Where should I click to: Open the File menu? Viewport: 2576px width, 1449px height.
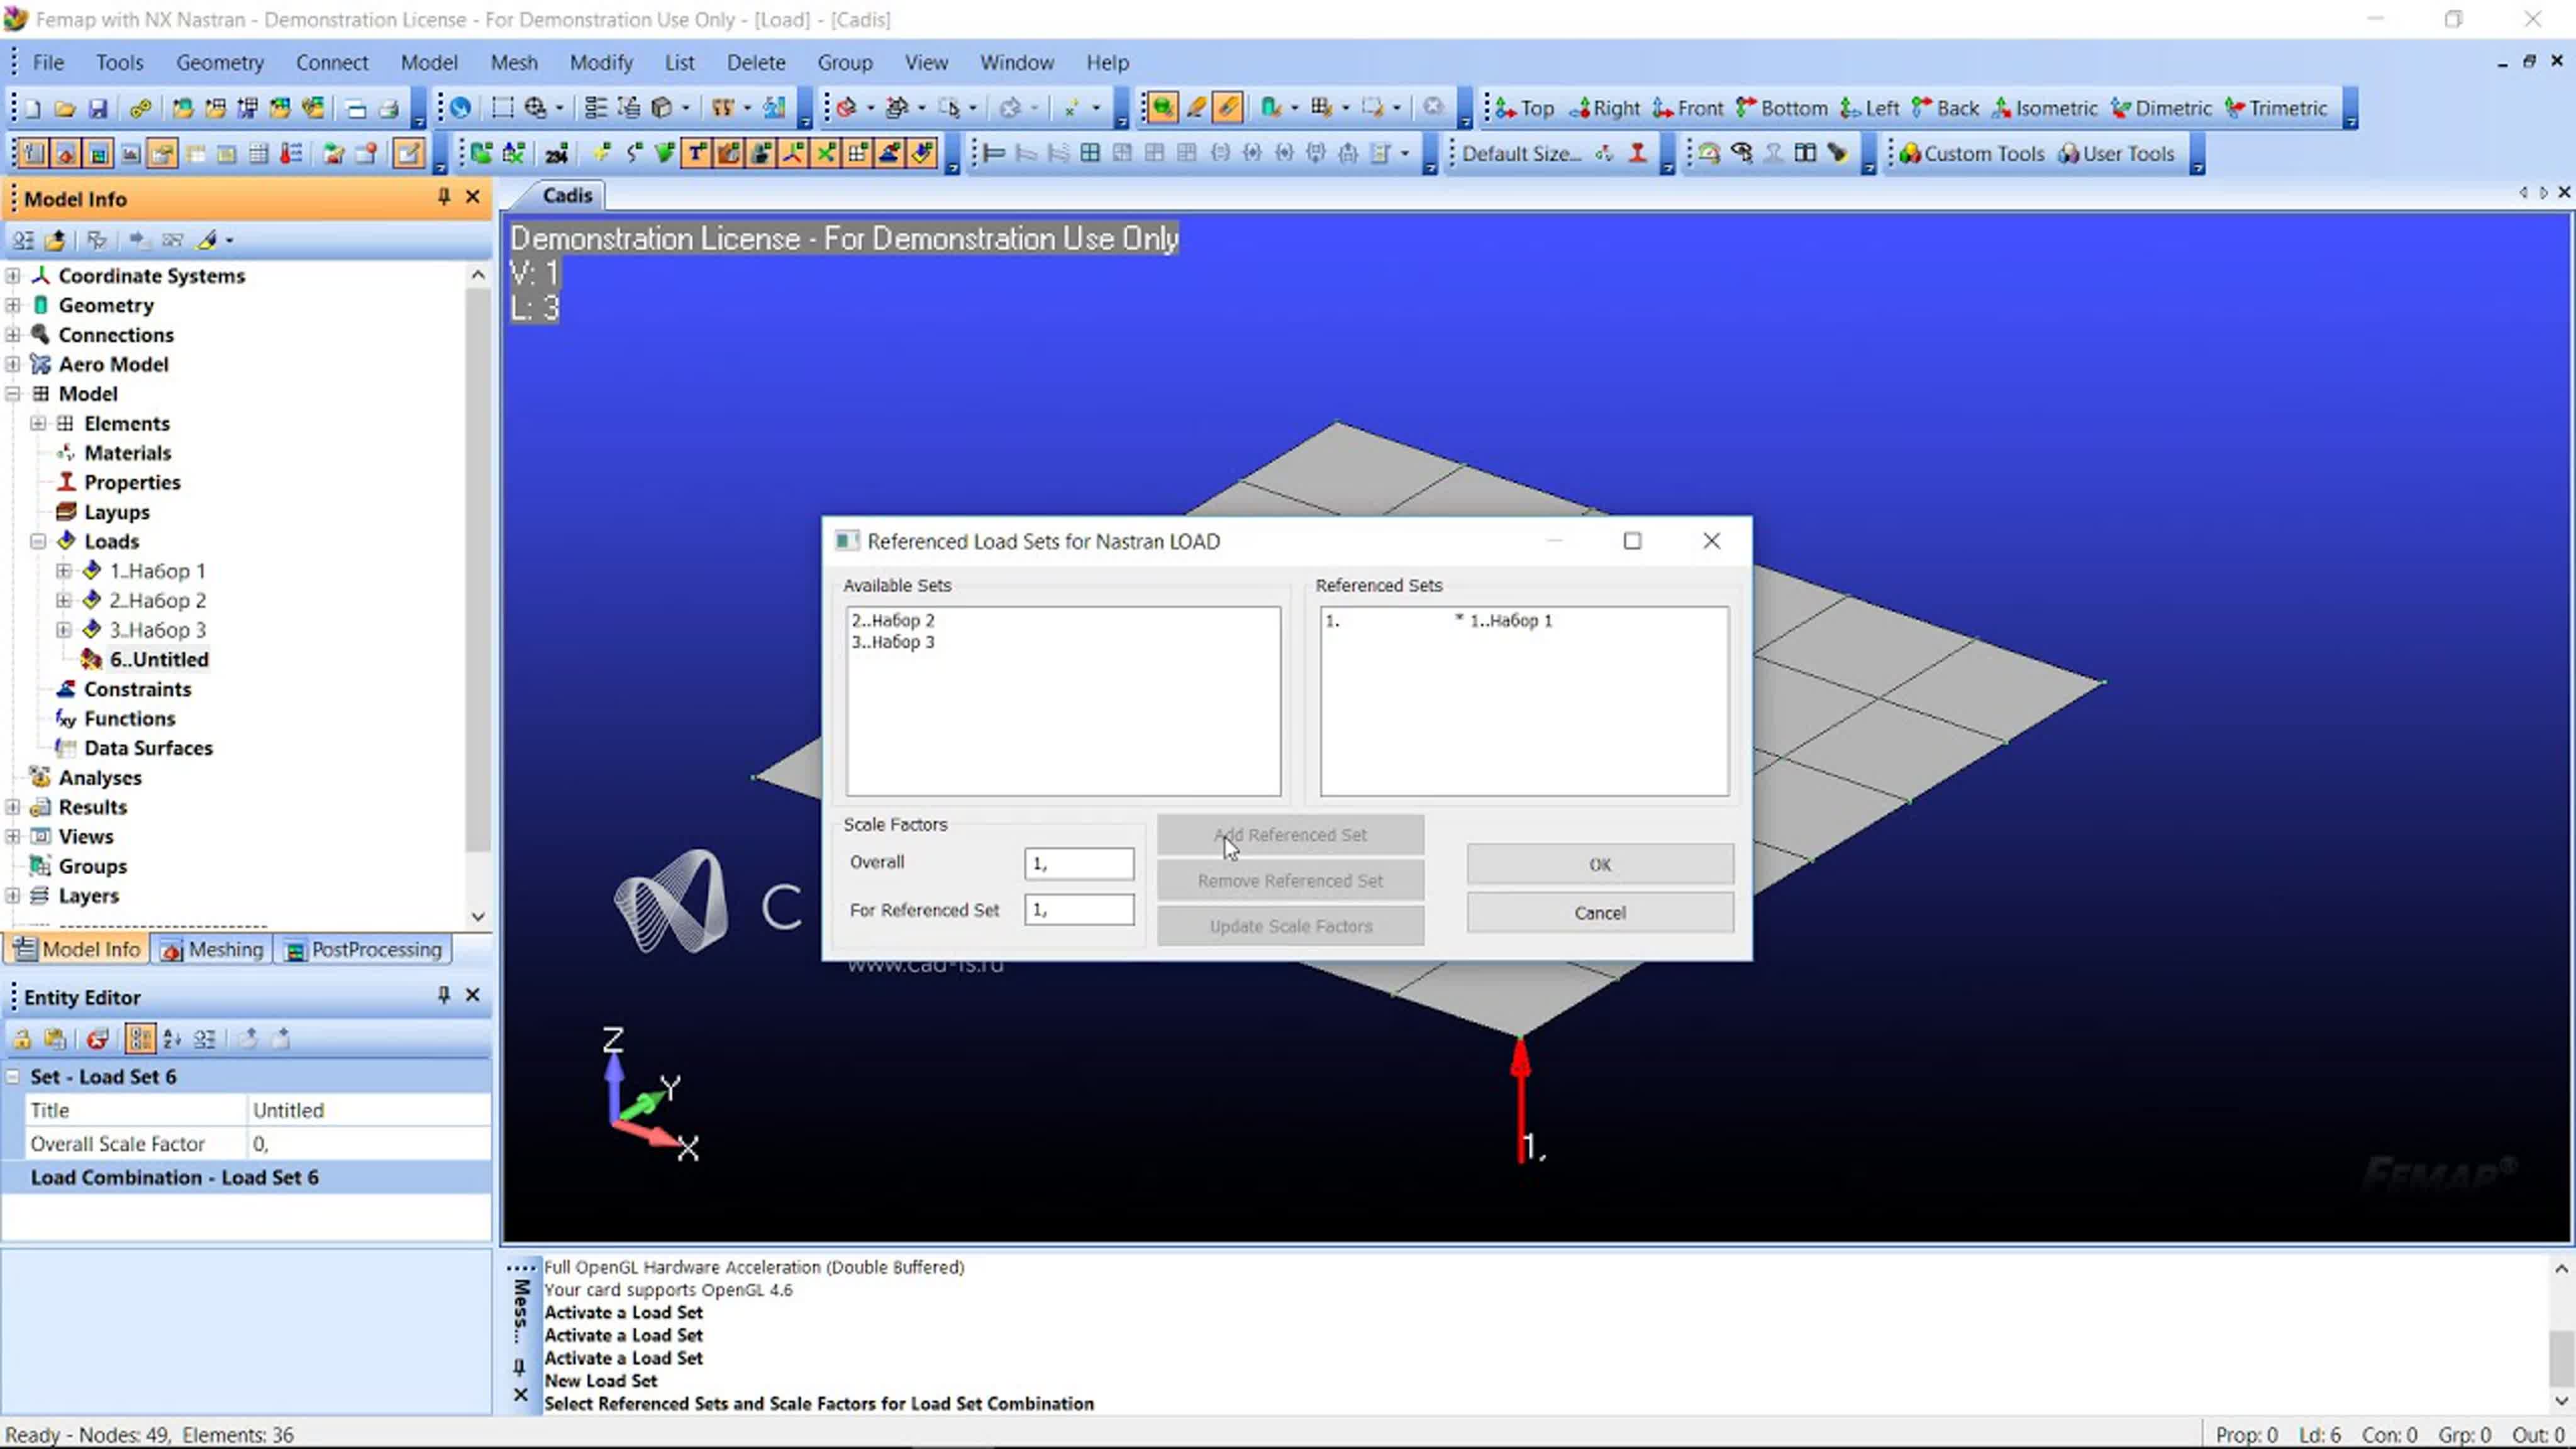point(48,62)
